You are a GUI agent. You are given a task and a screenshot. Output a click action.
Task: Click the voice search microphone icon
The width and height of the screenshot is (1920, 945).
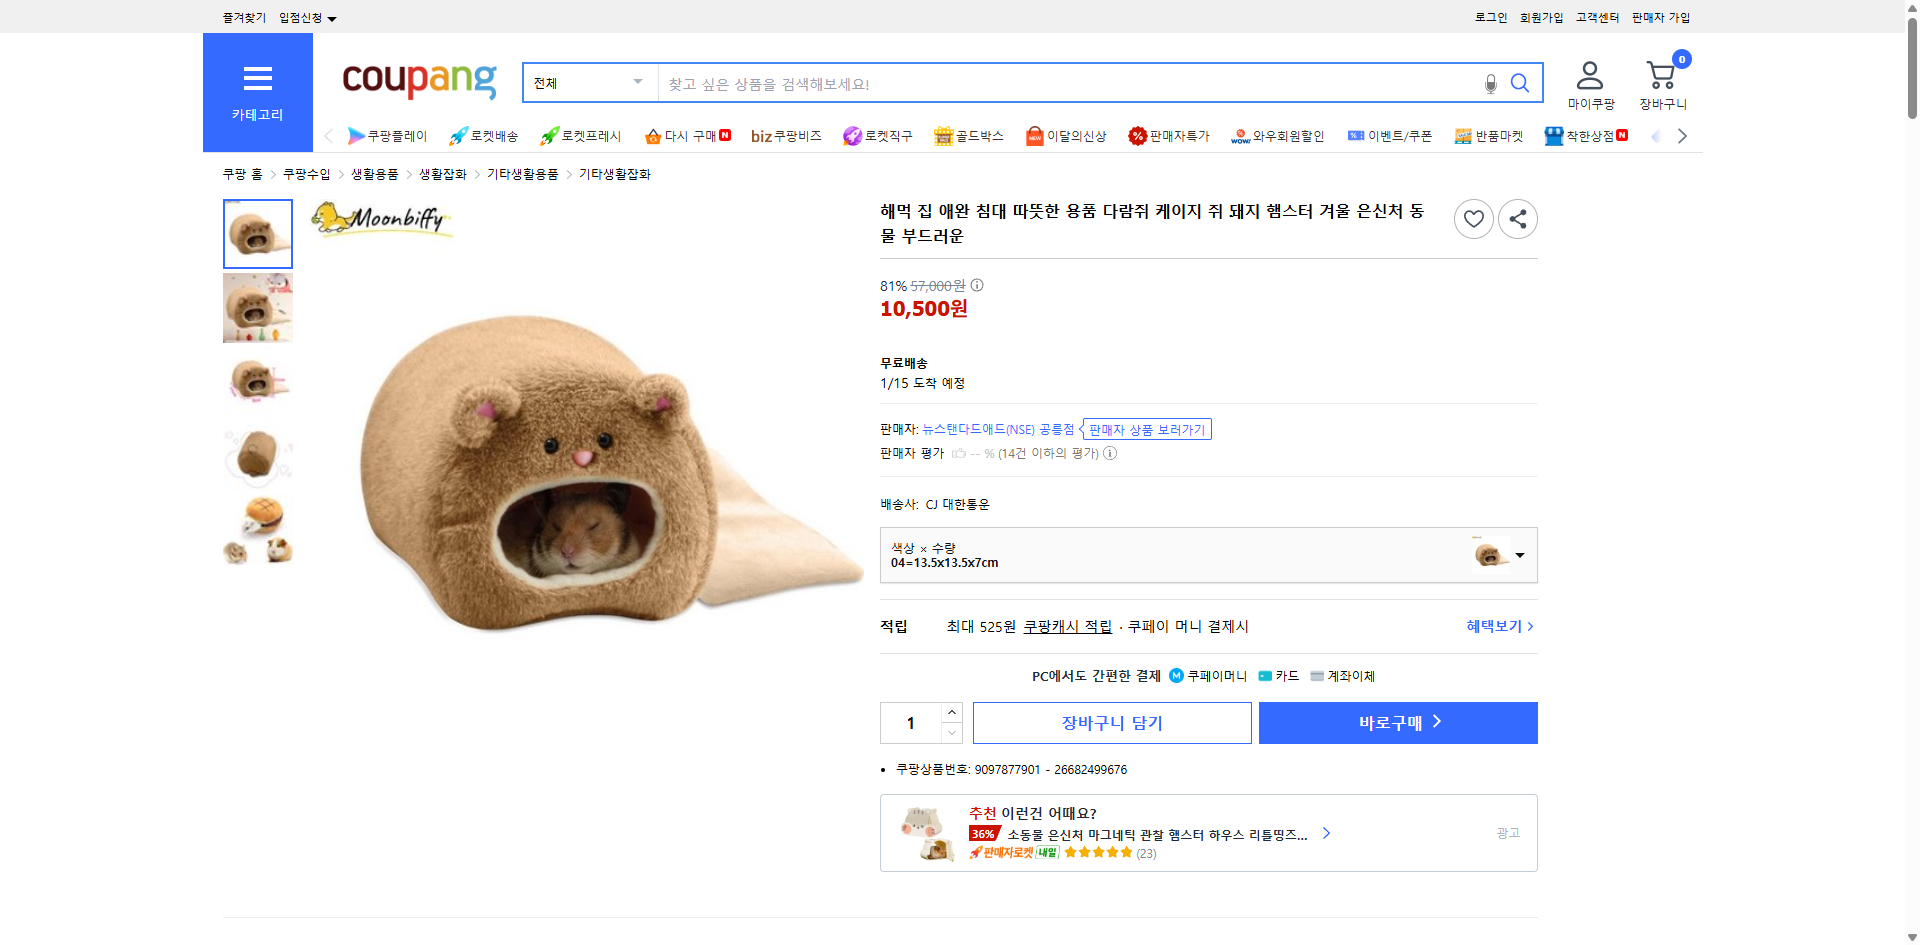(x=1489, y=83)
